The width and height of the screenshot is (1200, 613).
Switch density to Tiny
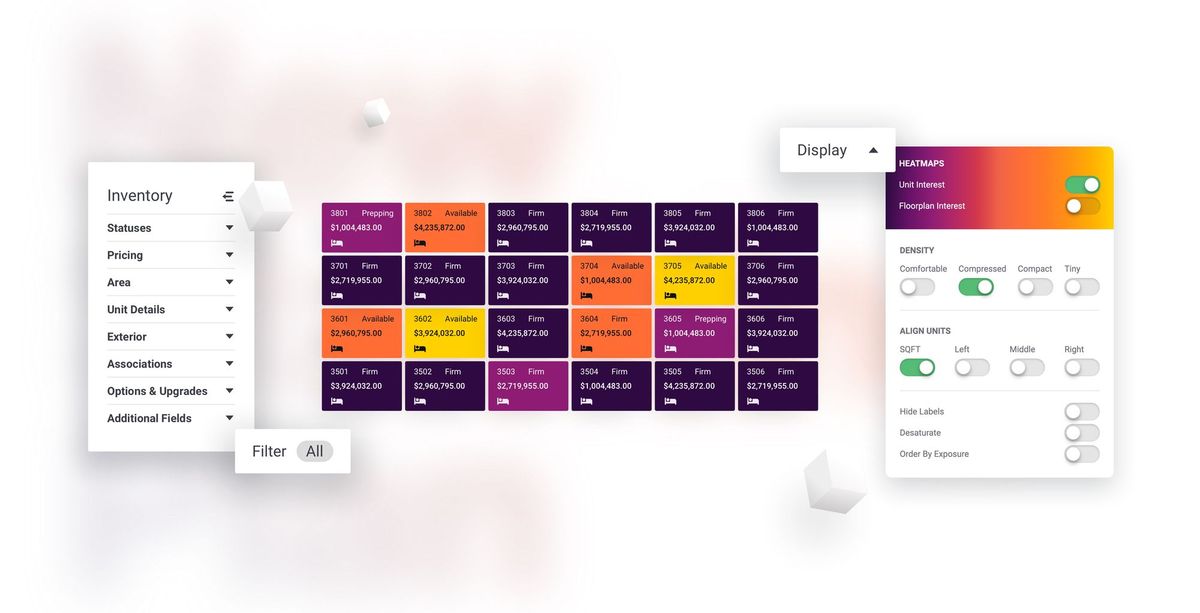tap(1081, 287)
